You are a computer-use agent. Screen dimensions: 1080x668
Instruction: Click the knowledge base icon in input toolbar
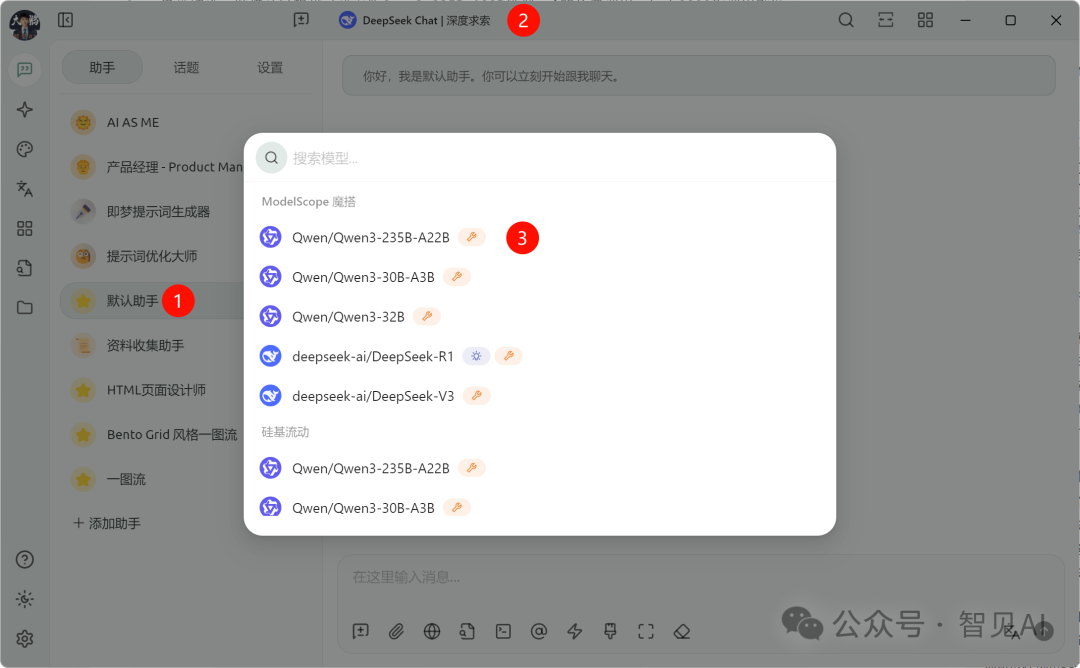[x=468, y=631]
